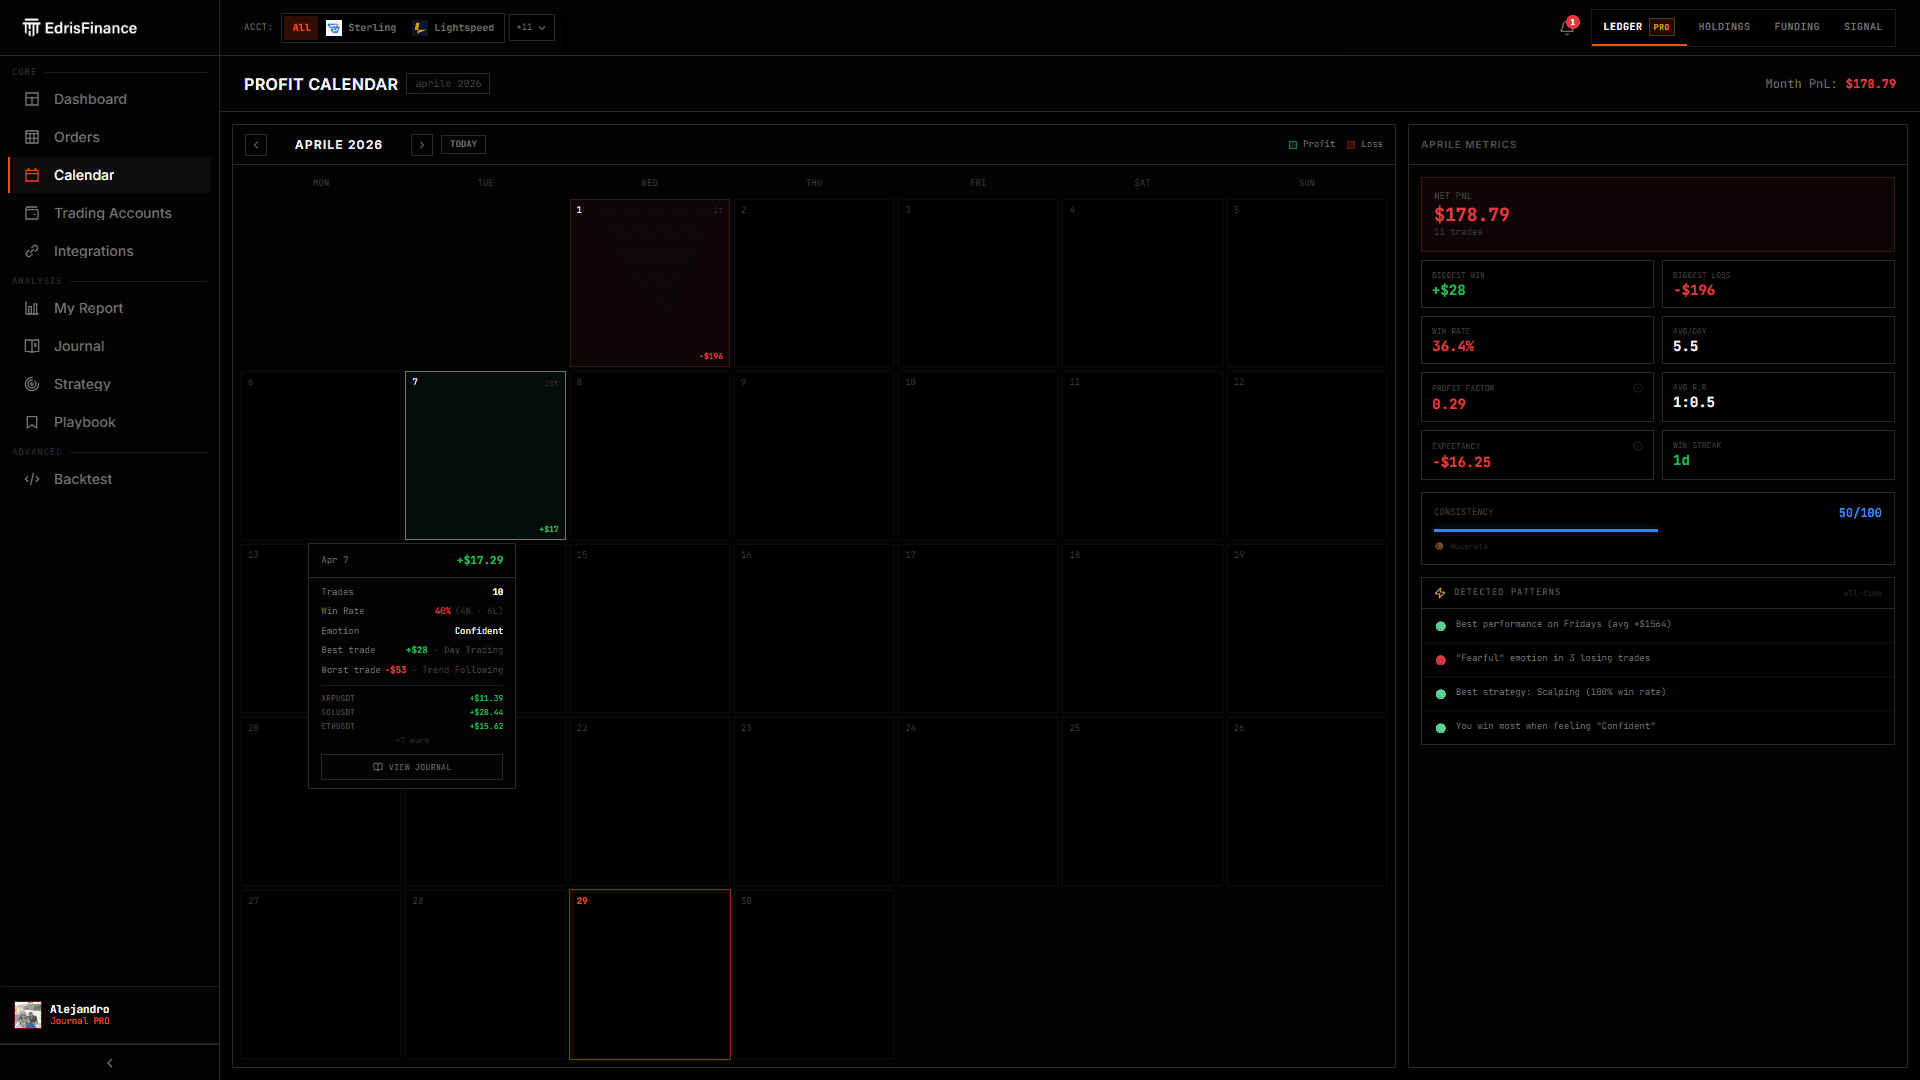Collapse the sidebar with chevron
Image resolution: width=1920 pixels, height=1080 pixels.
[x=110, y=1063]
